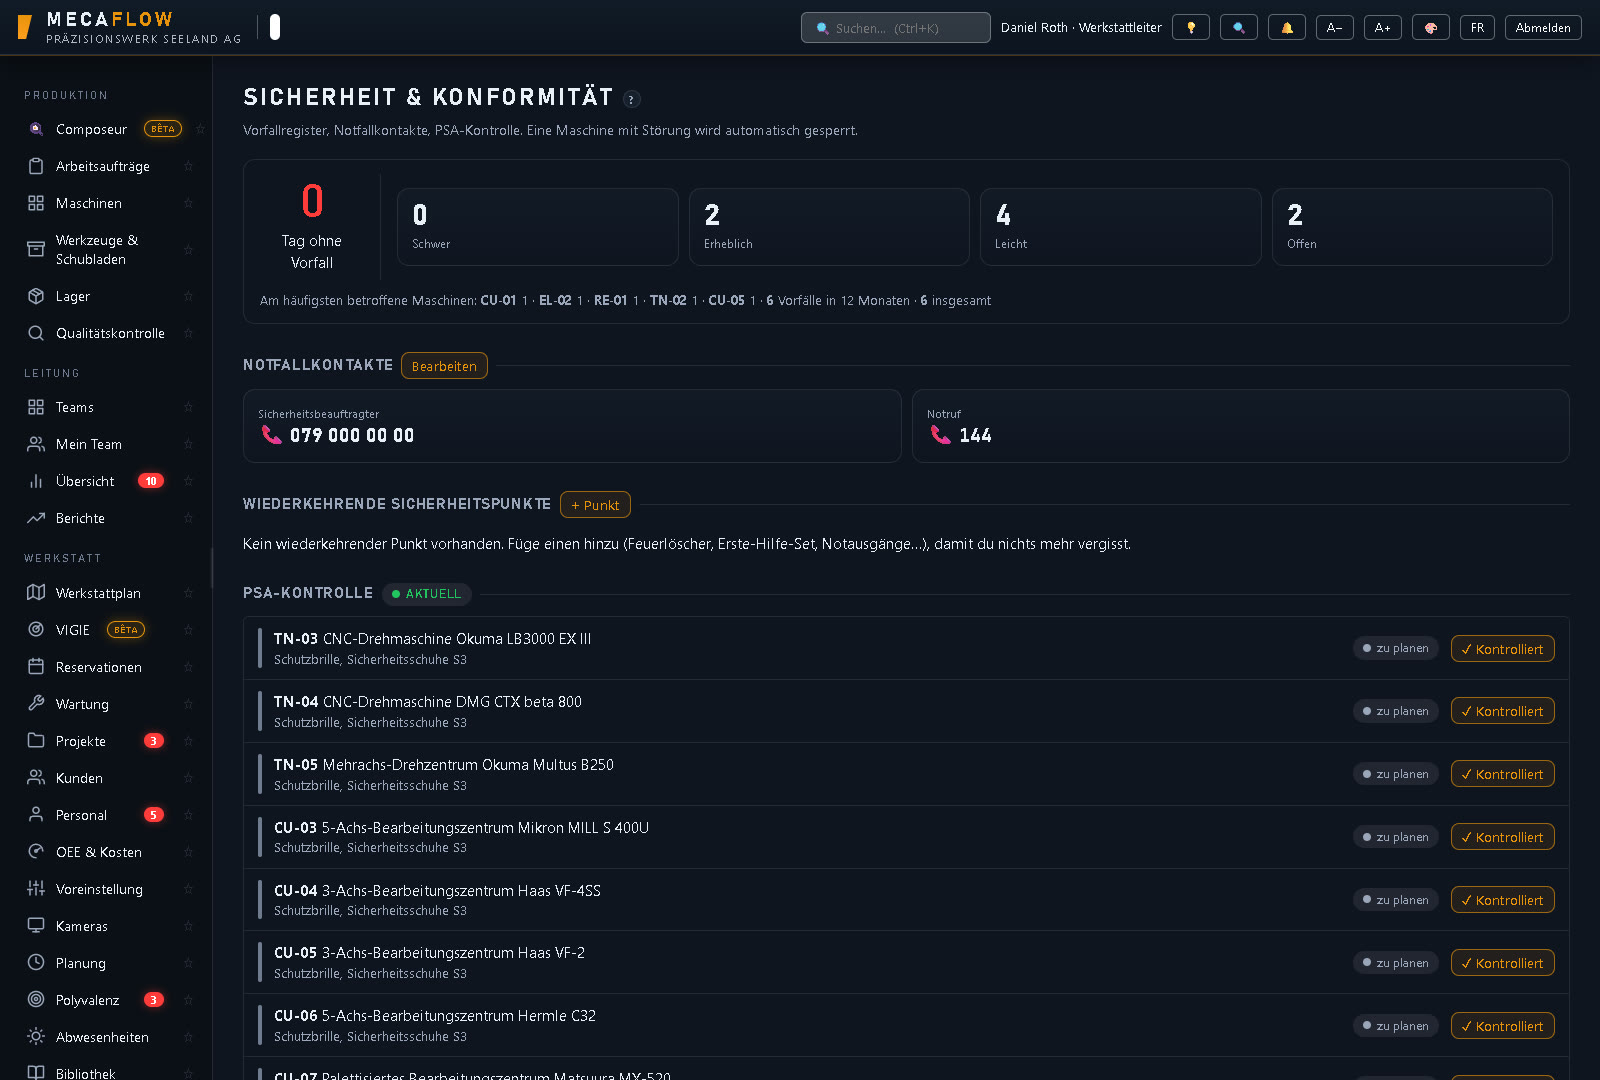
Task: Mark TN-03 Okuma LB3000 as Kontrolliert
Action: tap(1502, 649)
